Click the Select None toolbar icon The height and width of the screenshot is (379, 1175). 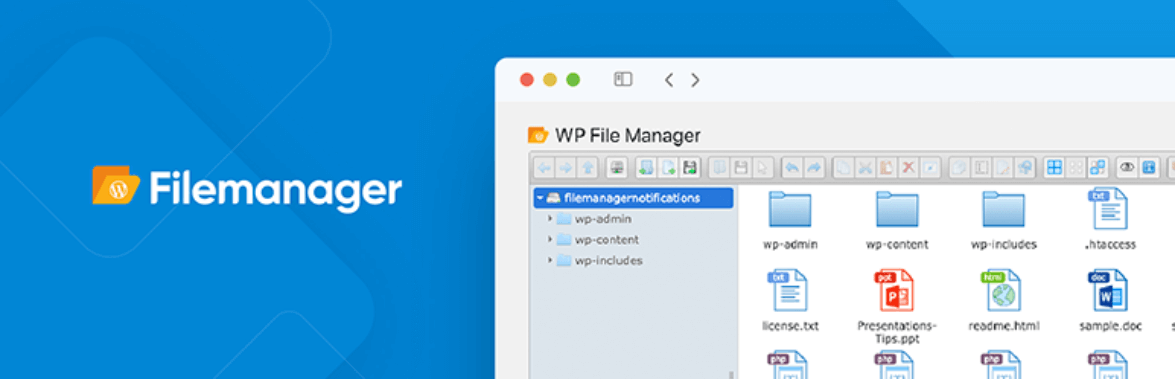tap(1076, 168)
